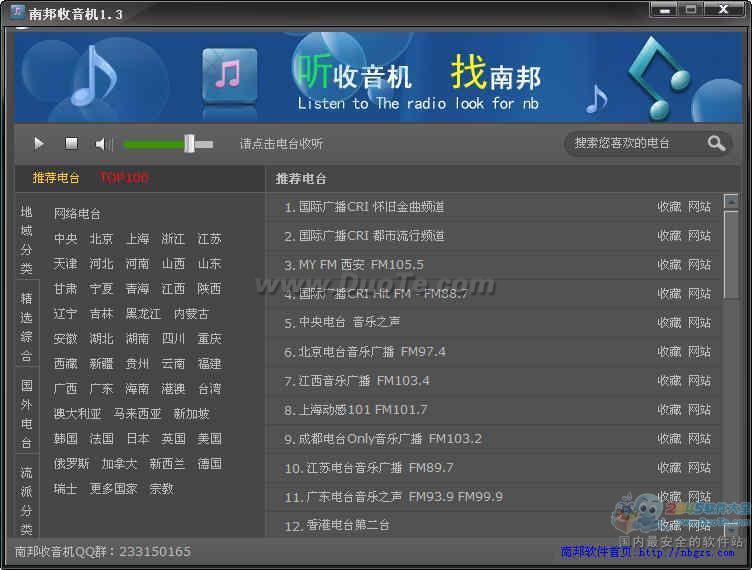Open 网络电台 stations
752x570 pixels.
pos(77,214)
